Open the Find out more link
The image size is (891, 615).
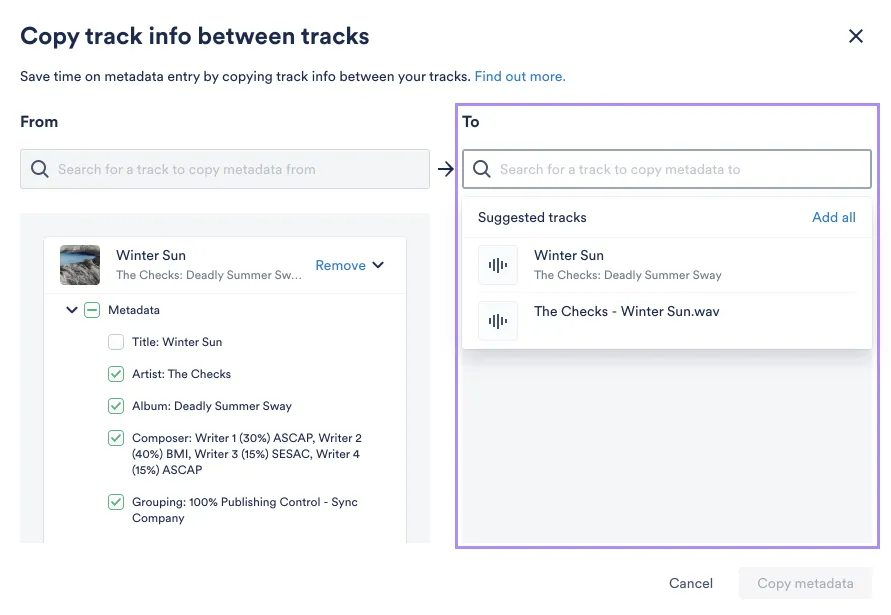point(520,76)
